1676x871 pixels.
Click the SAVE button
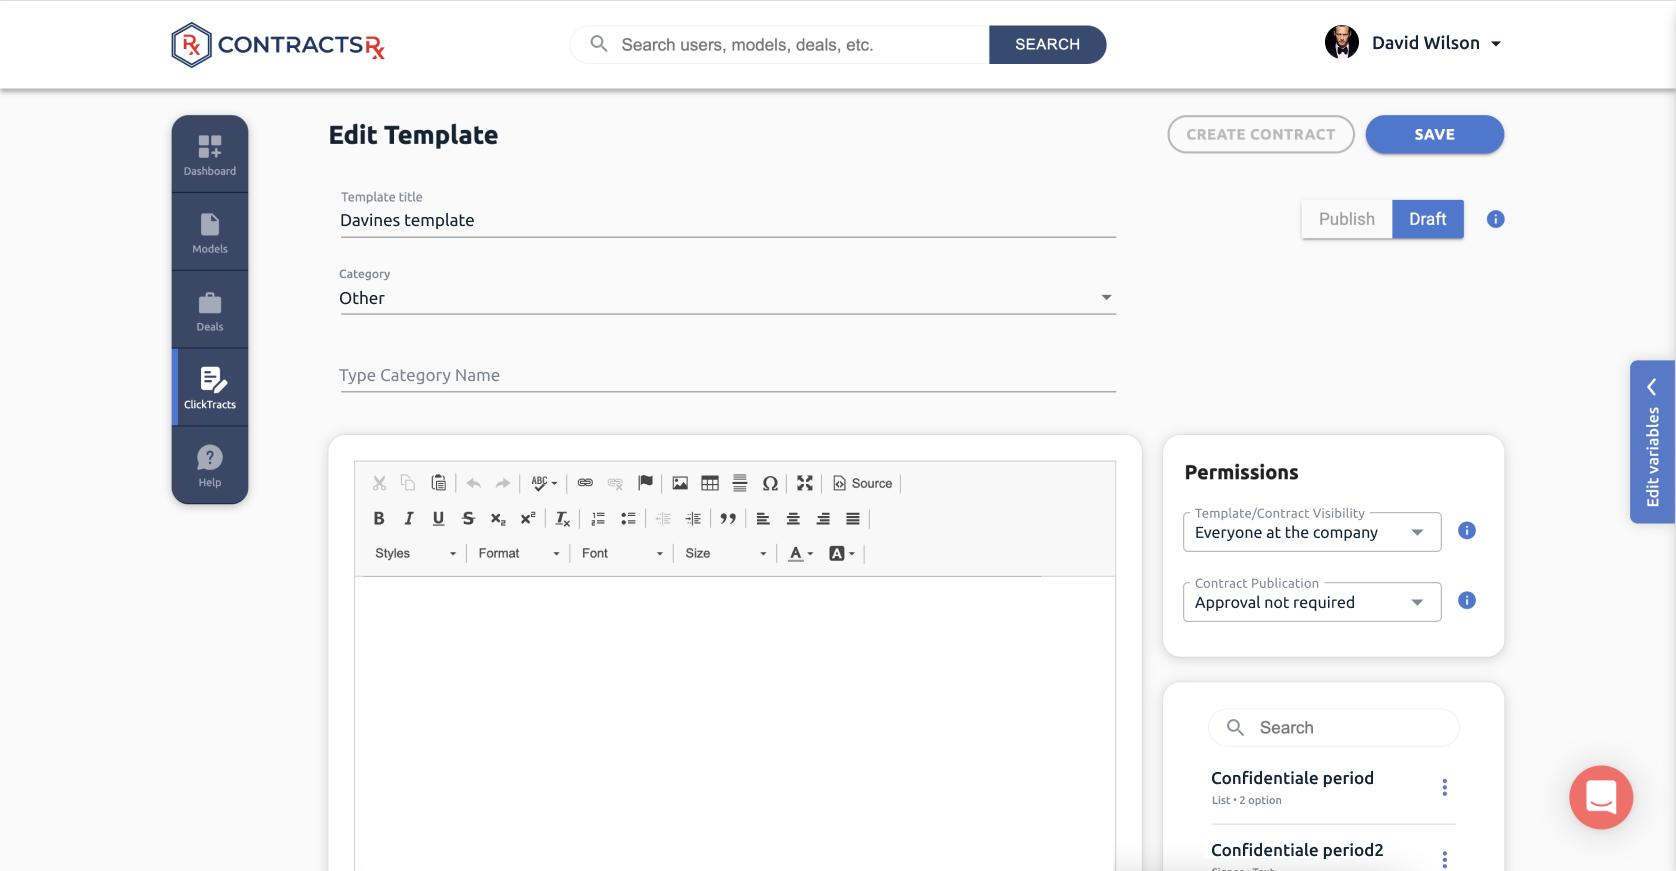(1434, 134)
